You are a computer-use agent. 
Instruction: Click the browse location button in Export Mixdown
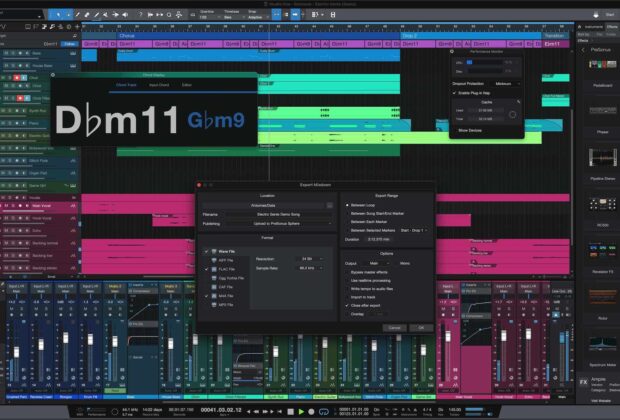pos(329,204)
